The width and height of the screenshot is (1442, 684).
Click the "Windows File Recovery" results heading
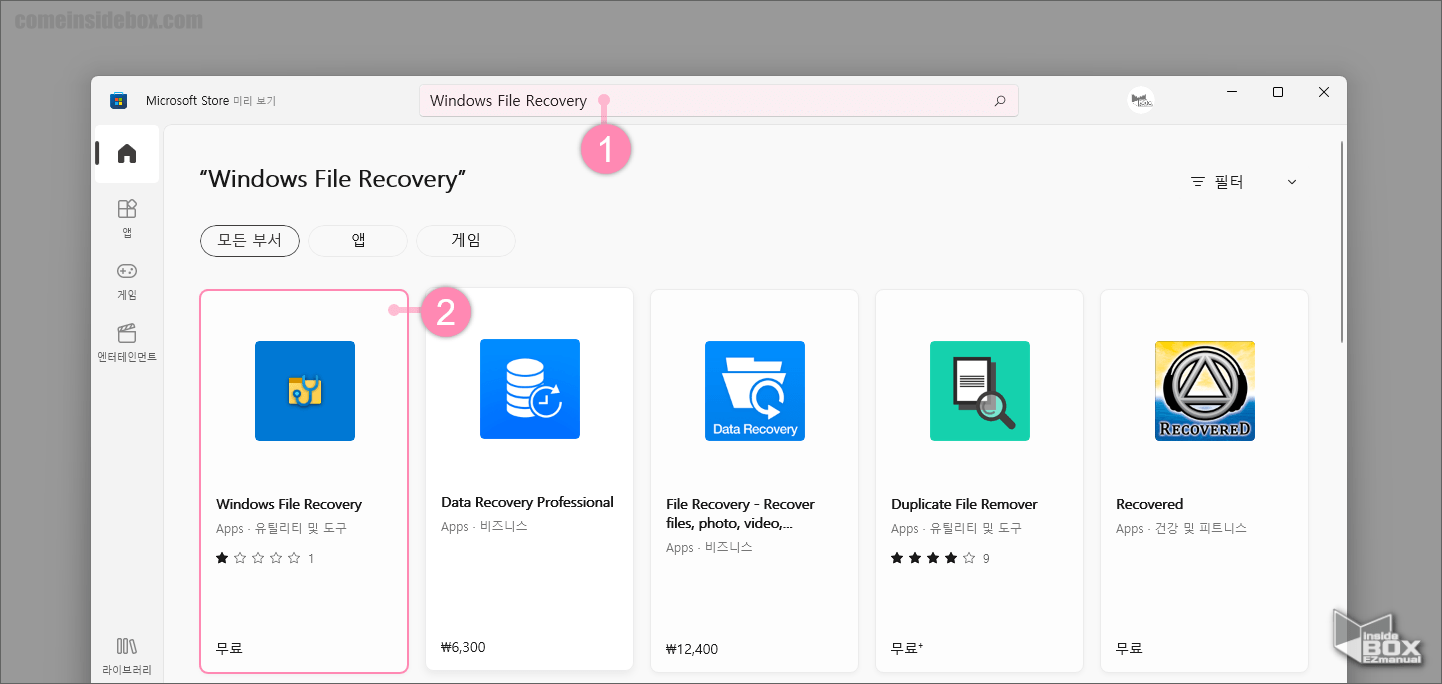pyautogui.click(x=333, y=179)
